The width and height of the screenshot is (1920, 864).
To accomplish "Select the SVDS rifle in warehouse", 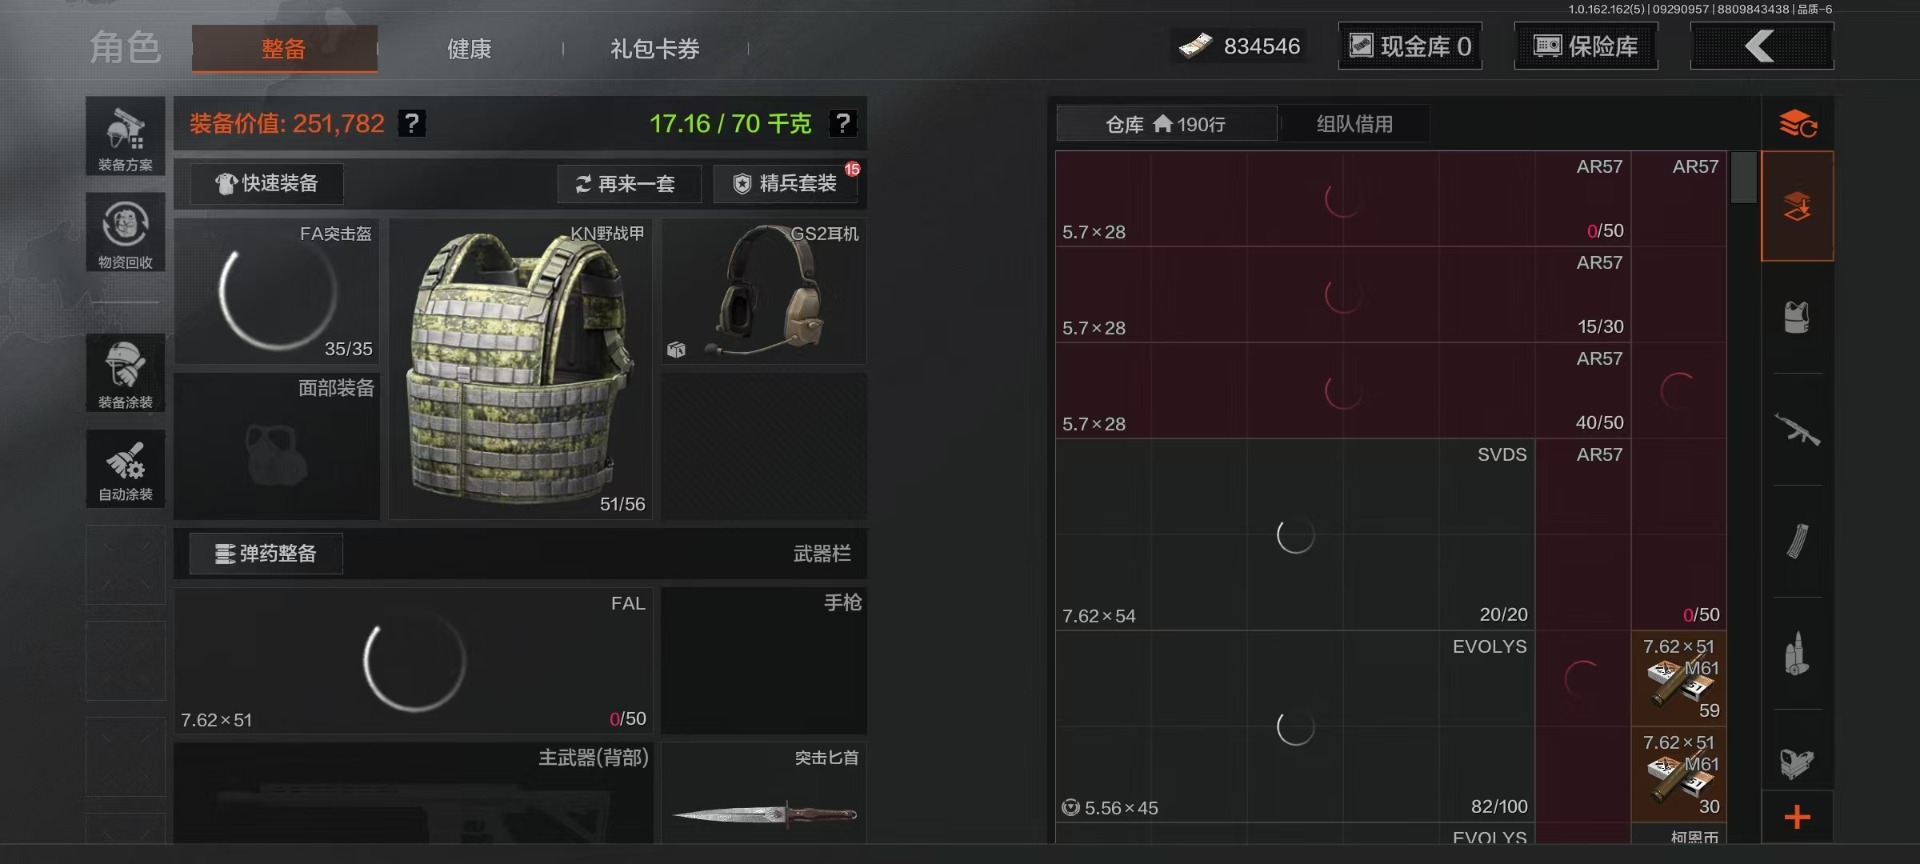I will pyautogui.click(x=1295, y=535).
